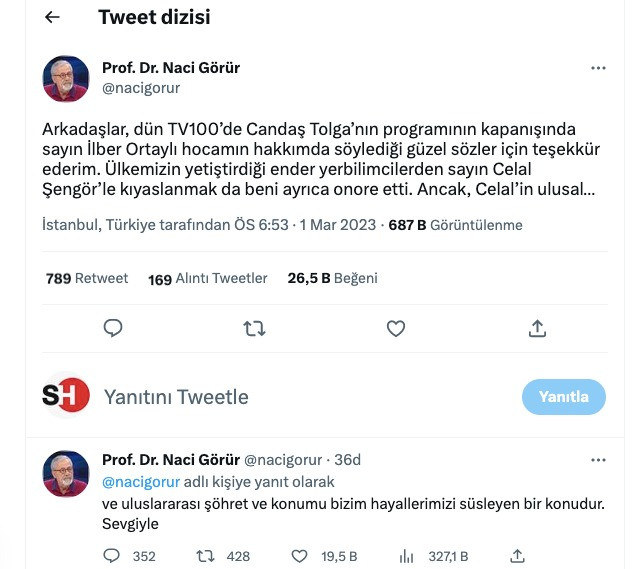Open the @nacigorur mention link in reply
The width and height of the screenshot is (638, 569).
(141, 482)
